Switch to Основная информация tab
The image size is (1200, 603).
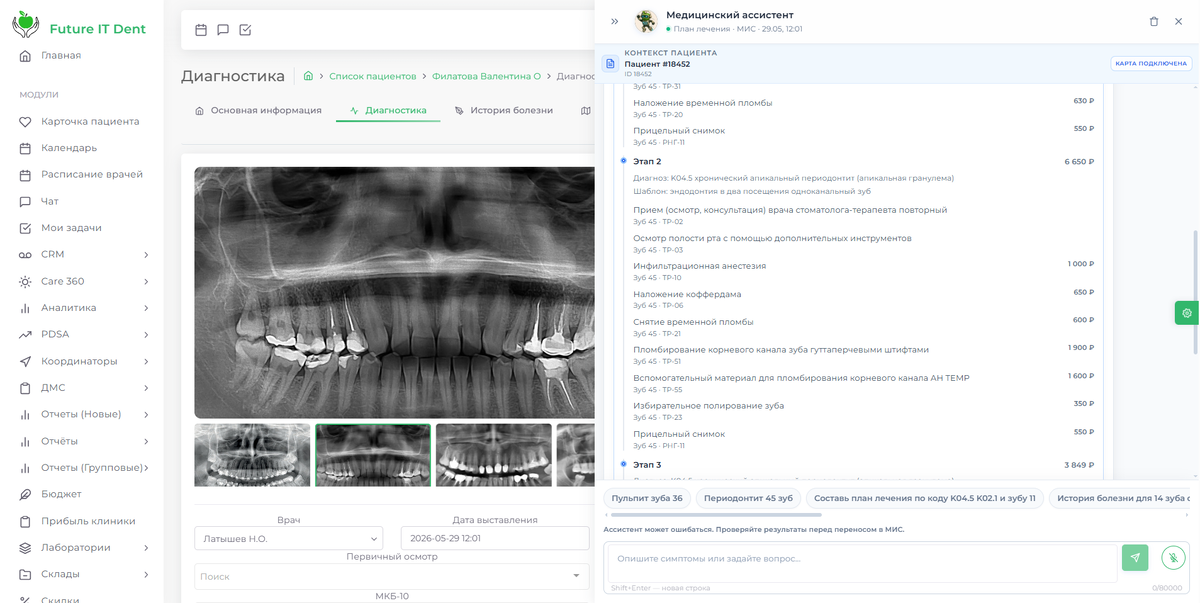258,110
